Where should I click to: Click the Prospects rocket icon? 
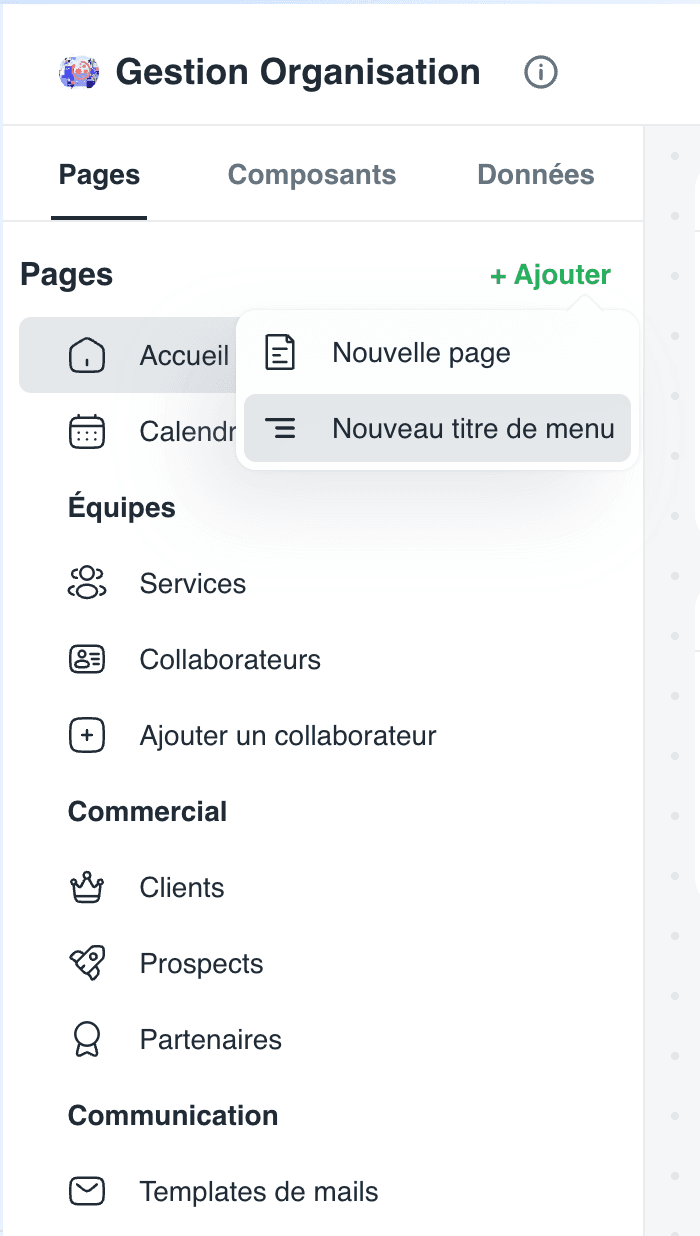click(87, 964)
